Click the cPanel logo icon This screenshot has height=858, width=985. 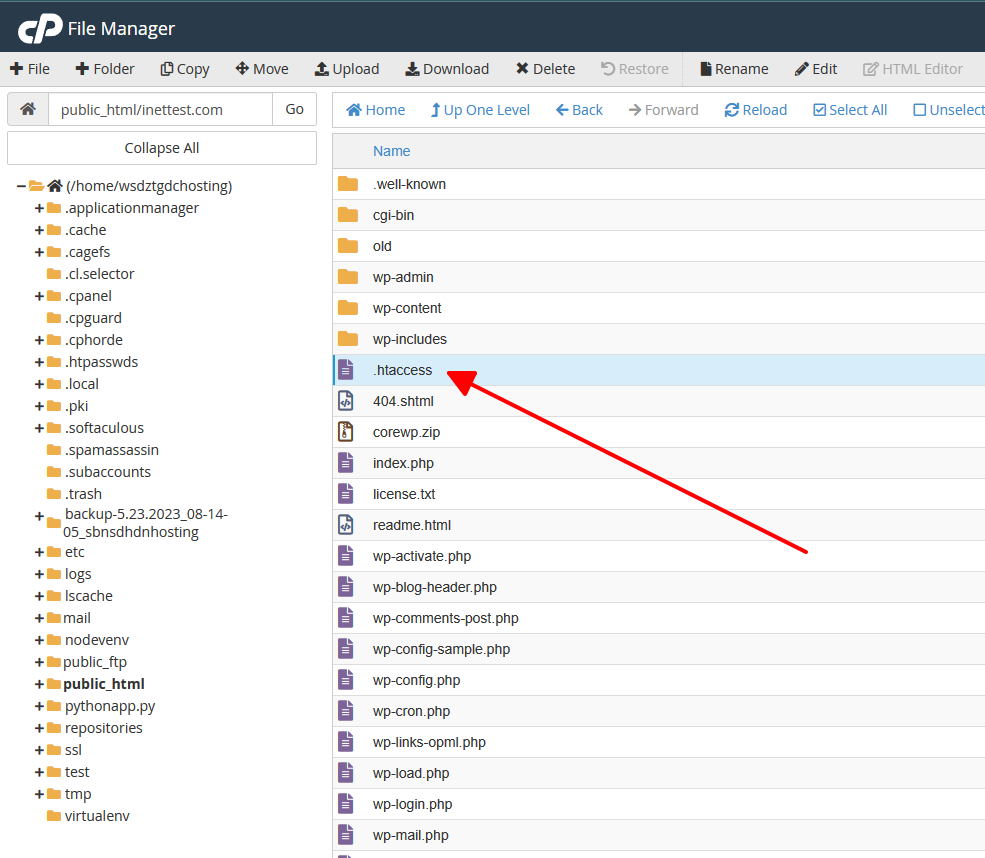40,28
